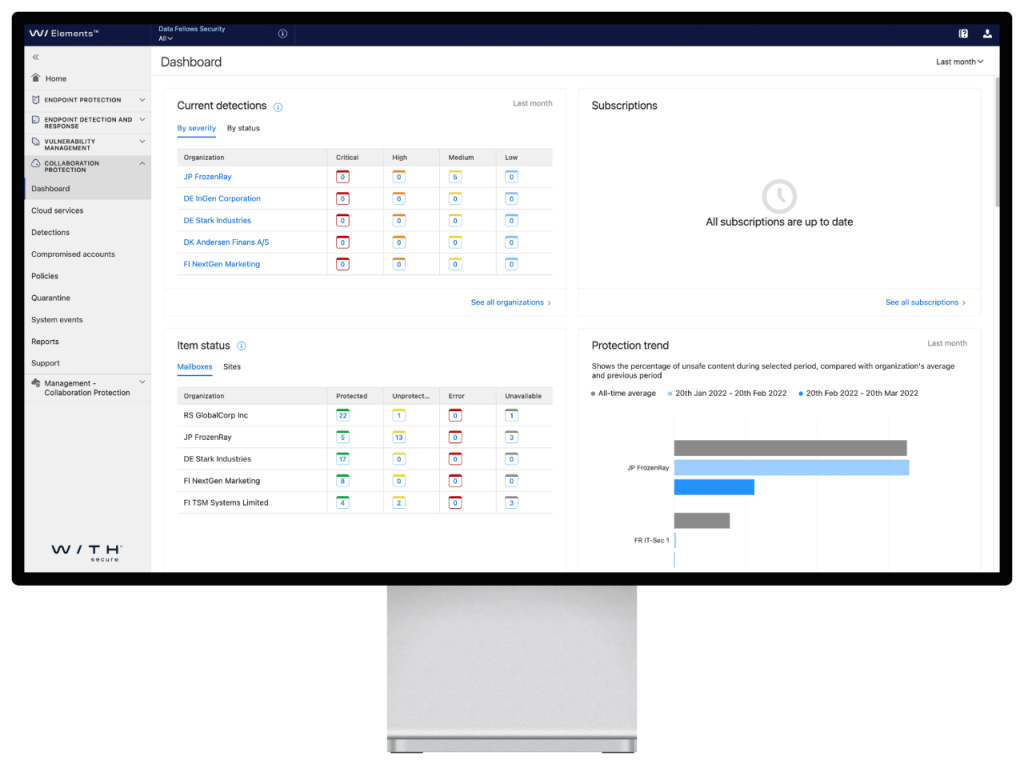Collapse the Collaboration Protection section

pyautogui.click(x=142, y=163)
